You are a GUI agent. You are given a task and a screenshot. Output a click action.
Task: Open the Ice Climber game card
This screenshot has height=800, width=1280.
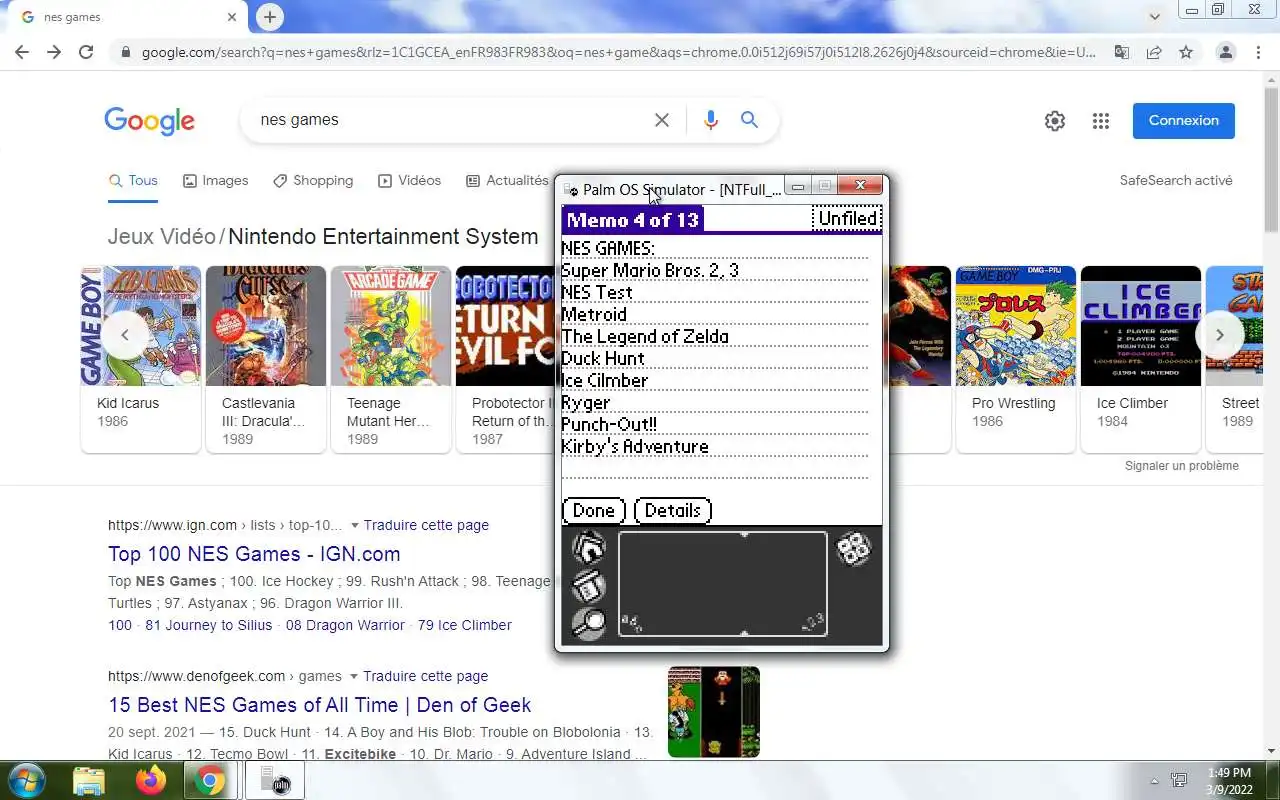(x=1141, y=359)
